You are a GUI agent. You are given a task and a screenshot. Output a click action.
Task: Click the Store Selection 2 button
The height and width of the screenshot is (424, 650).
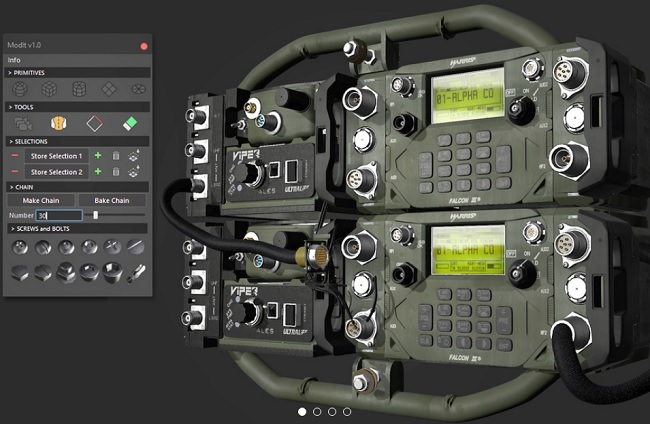tap(56, 172)
